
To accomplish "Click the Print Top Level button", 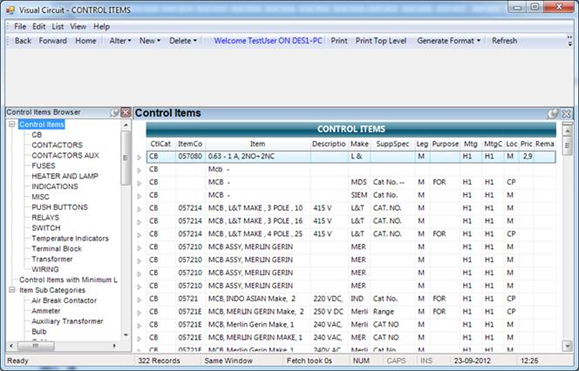I will pyautogui.click(x=381, y=41).
